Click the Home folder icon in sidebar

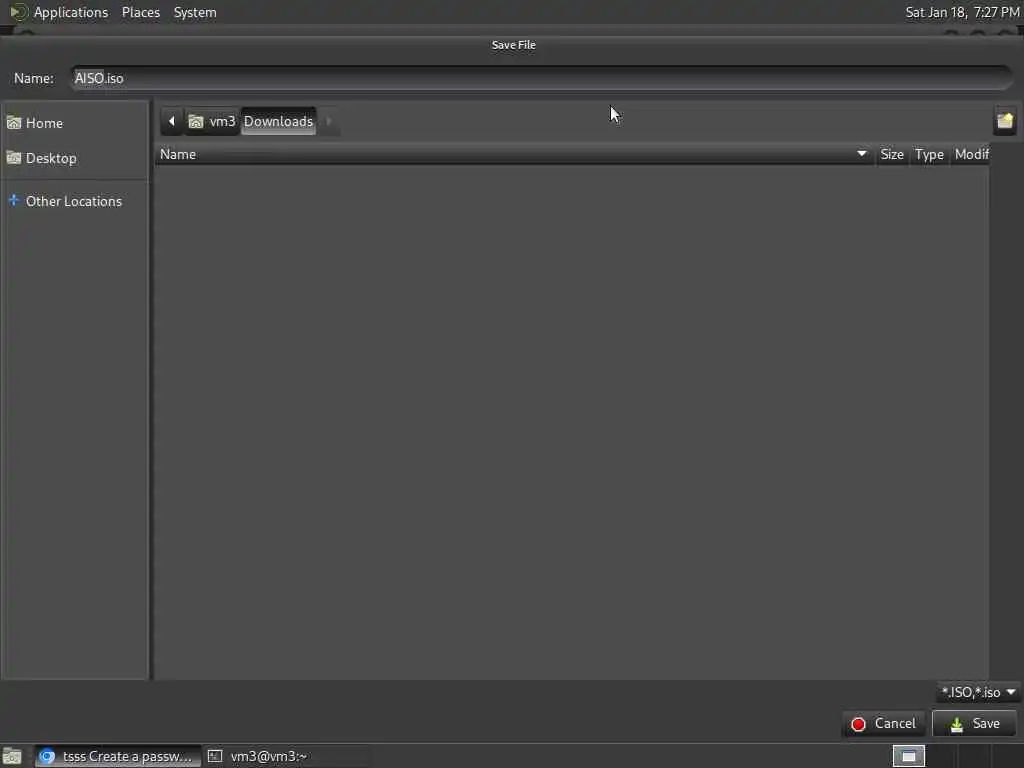pyautogui.click(x=14, y=123)
